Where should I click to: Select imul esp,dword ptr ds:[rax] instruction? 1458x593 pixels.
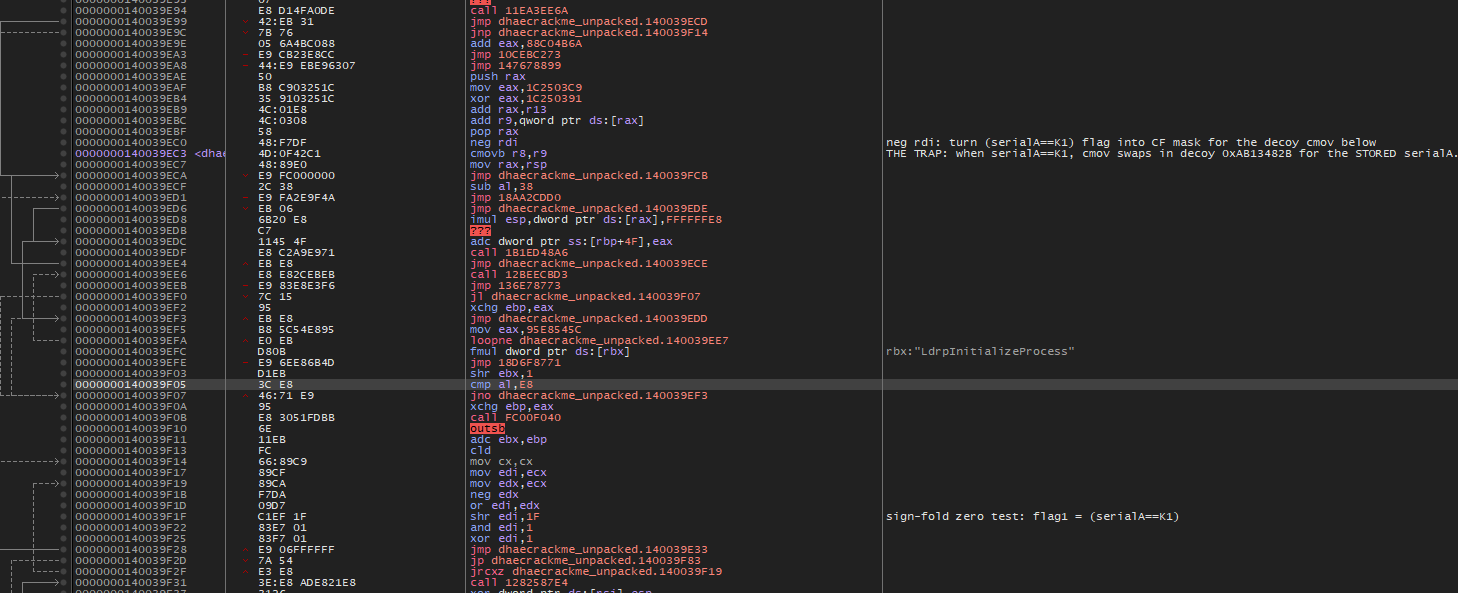coord(596,219)
